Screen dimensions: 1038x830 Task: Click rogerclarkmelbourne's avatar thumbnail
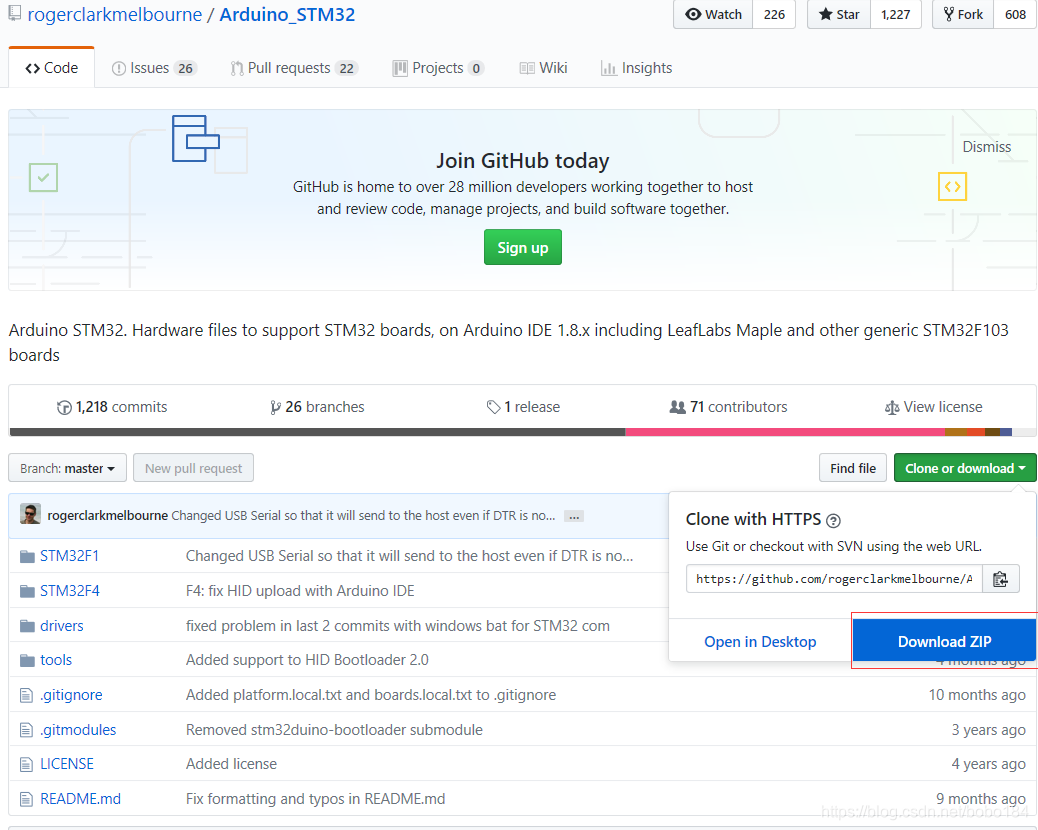30,515
